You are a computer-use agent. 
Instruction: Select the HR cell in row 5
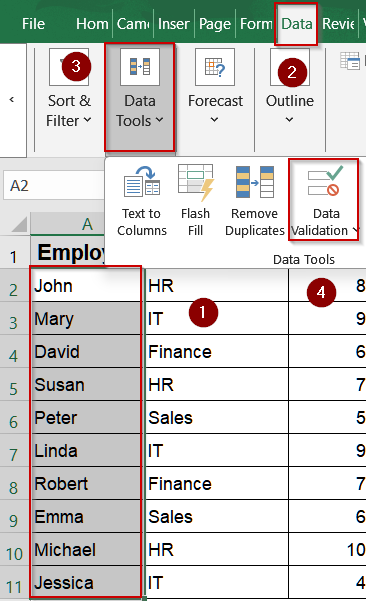(217, 384)
